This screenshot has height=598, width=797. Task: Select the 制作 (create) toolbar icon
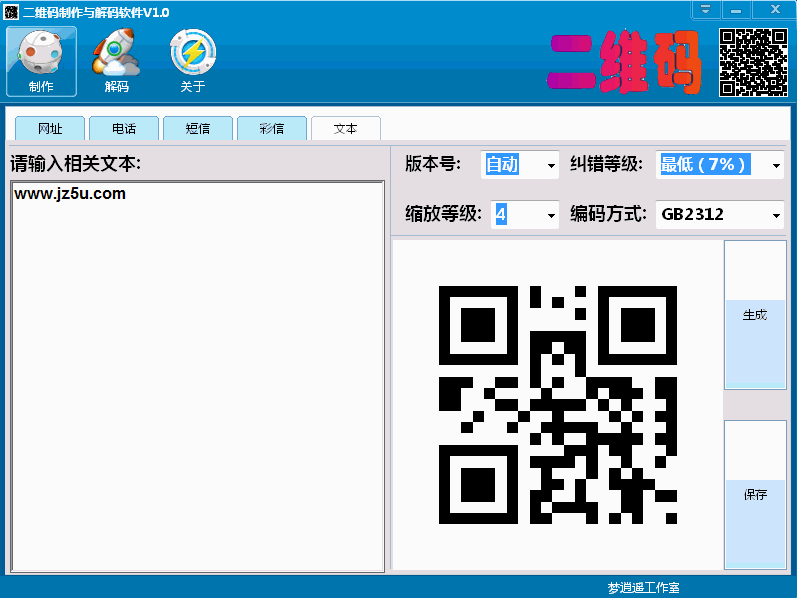pos(41,62)
